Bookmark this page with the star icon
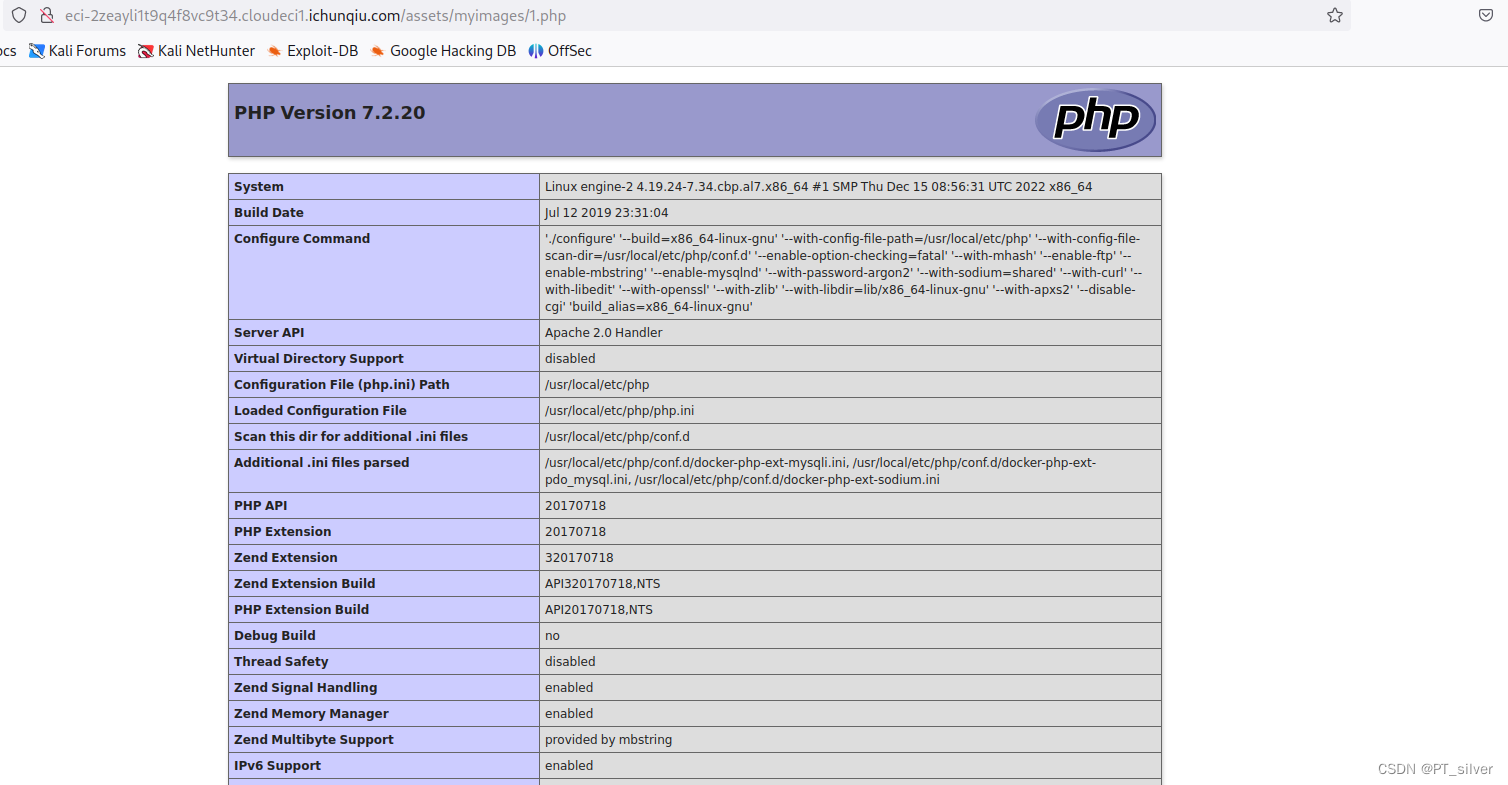This screenshot has width=1508, height=785. [x=1334, y=16]
